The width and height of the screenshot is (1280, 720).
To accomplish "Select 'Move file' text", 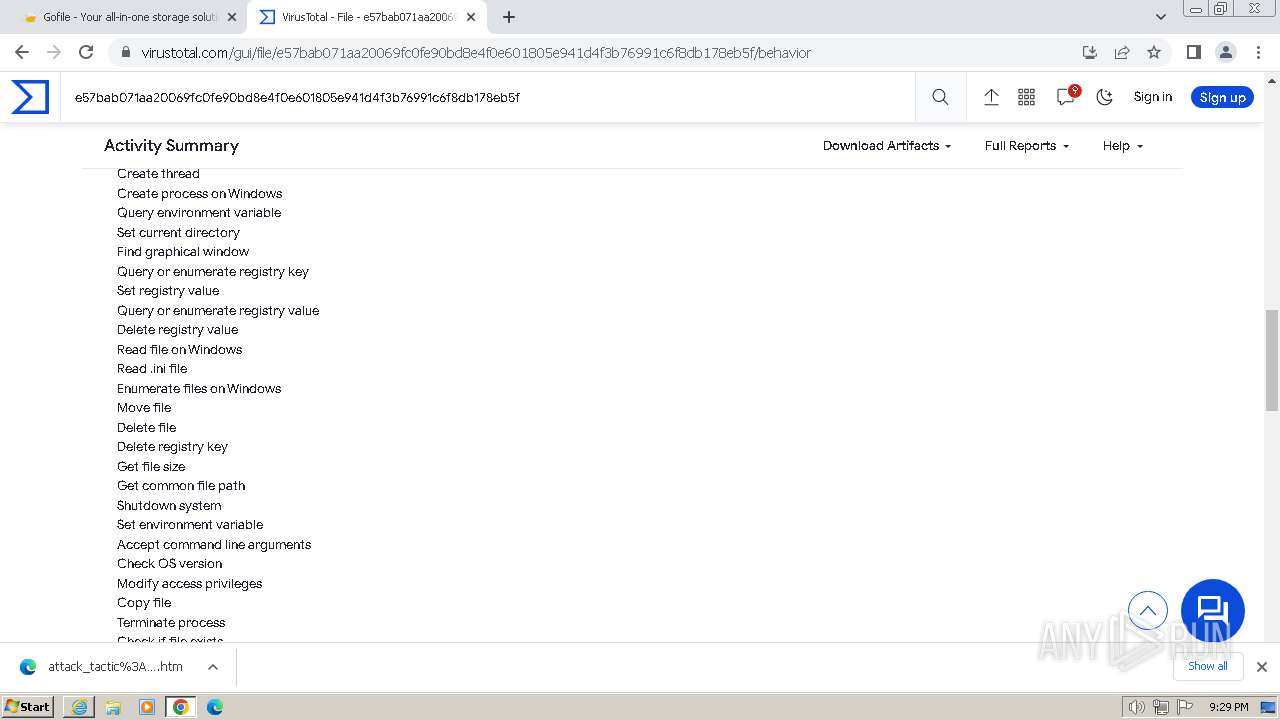I will (144, 408).
